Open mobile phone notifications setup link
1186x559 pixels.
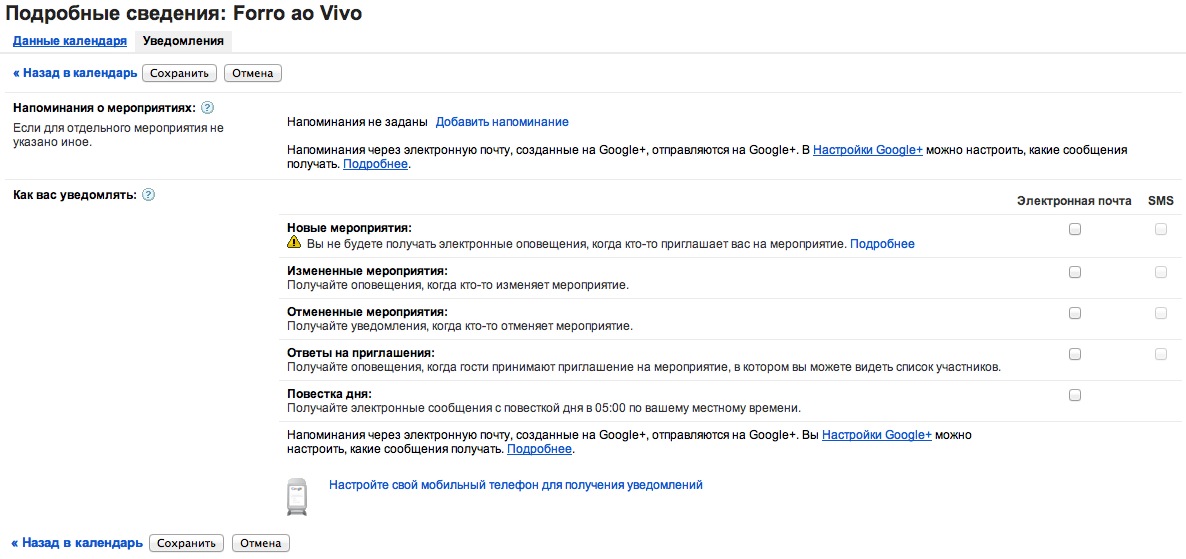516,484
